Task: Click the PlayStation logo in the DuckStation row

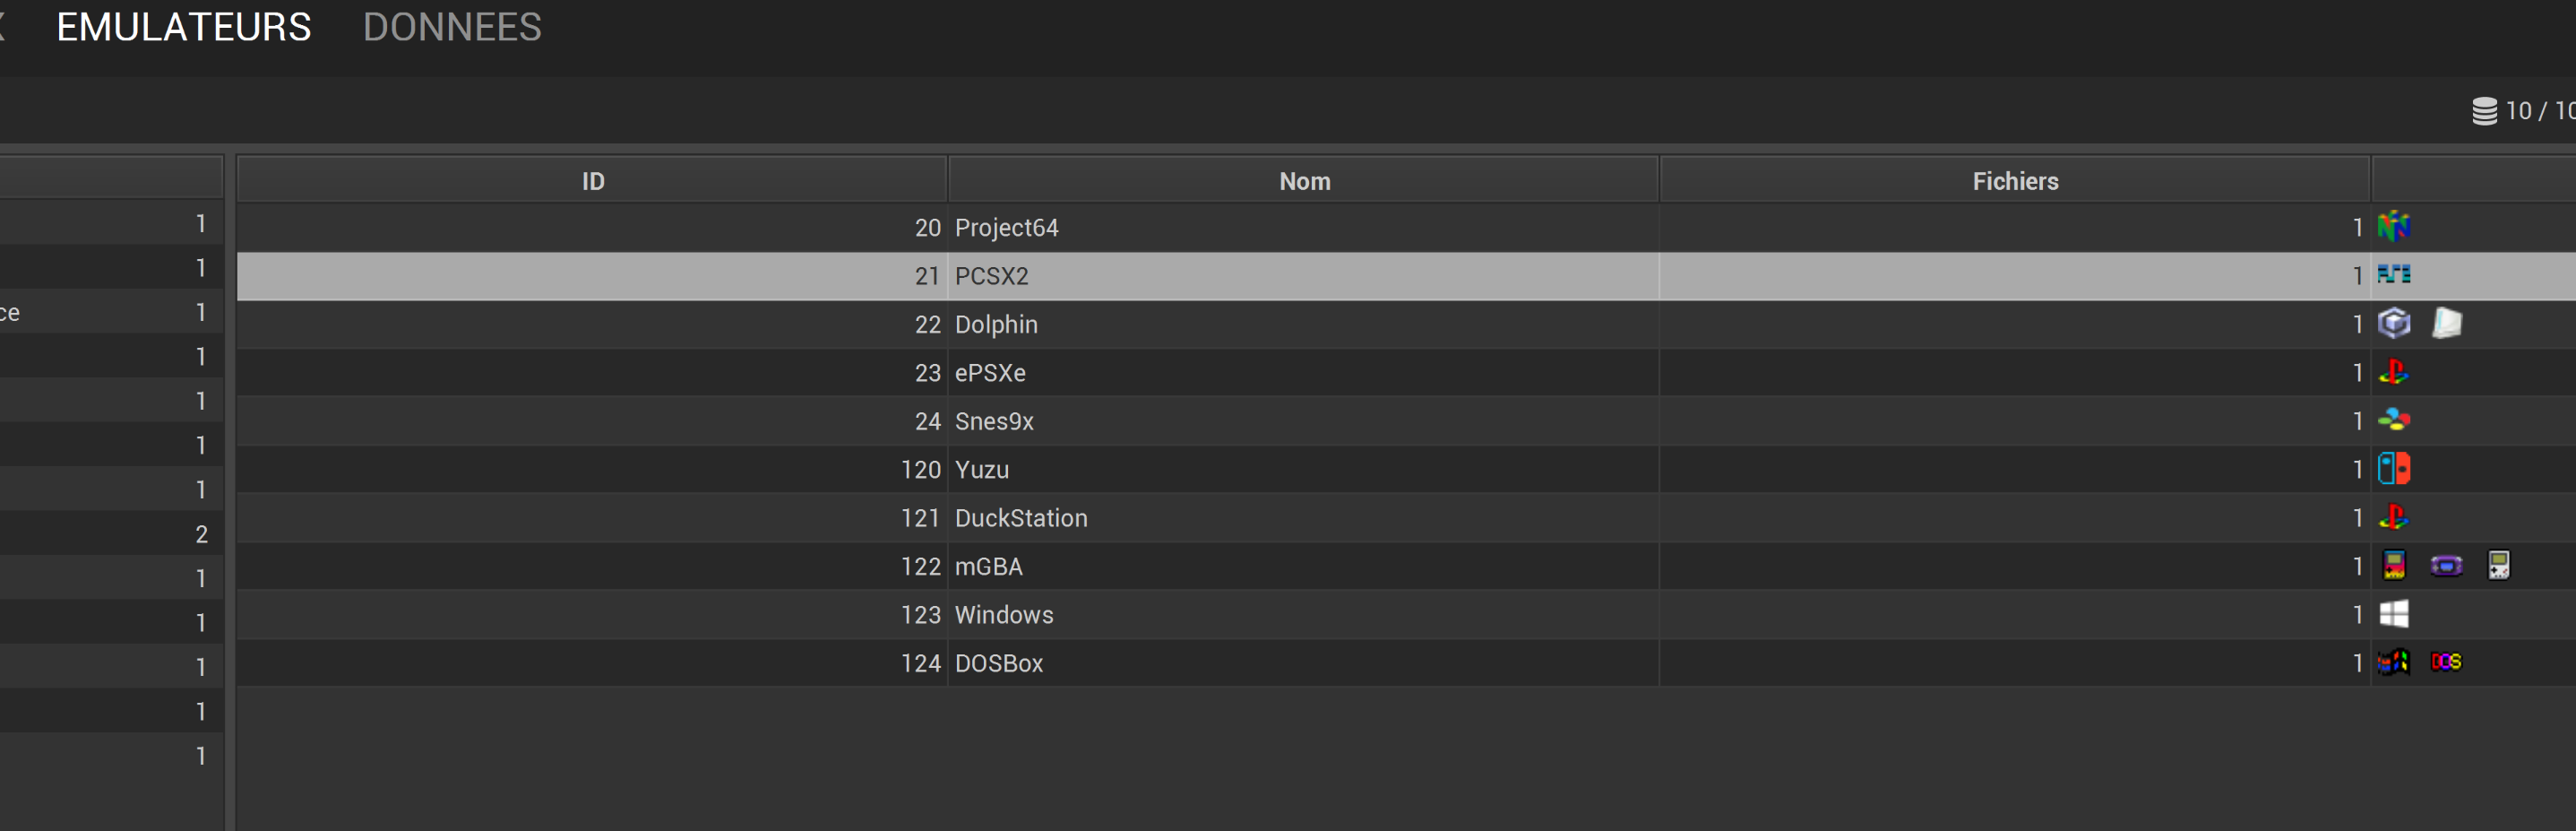Action: point(2393,517)
